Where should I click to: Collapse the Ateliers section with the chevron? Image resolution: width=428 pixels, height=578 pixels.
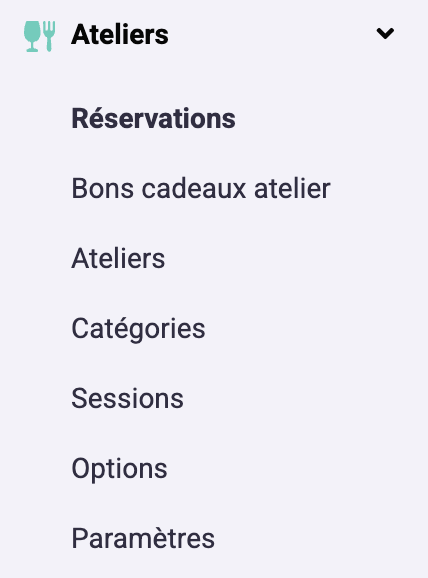tap(385, 34)
